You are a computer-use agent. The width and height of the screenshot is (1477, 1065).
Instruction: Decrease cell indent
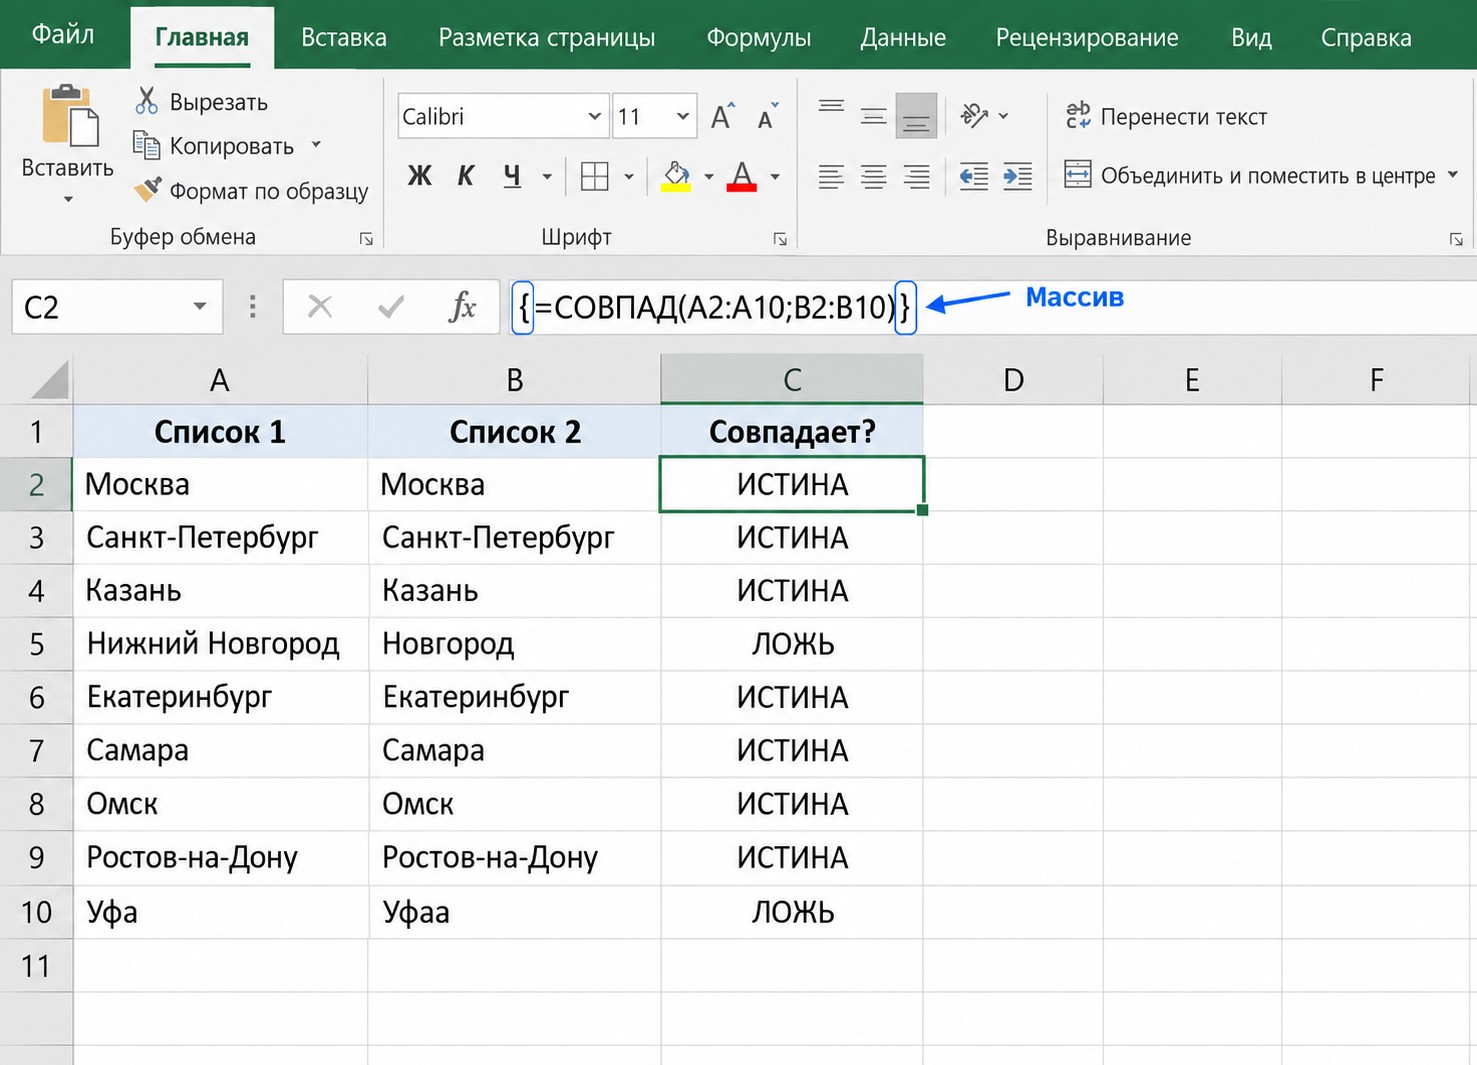[974, 177]
